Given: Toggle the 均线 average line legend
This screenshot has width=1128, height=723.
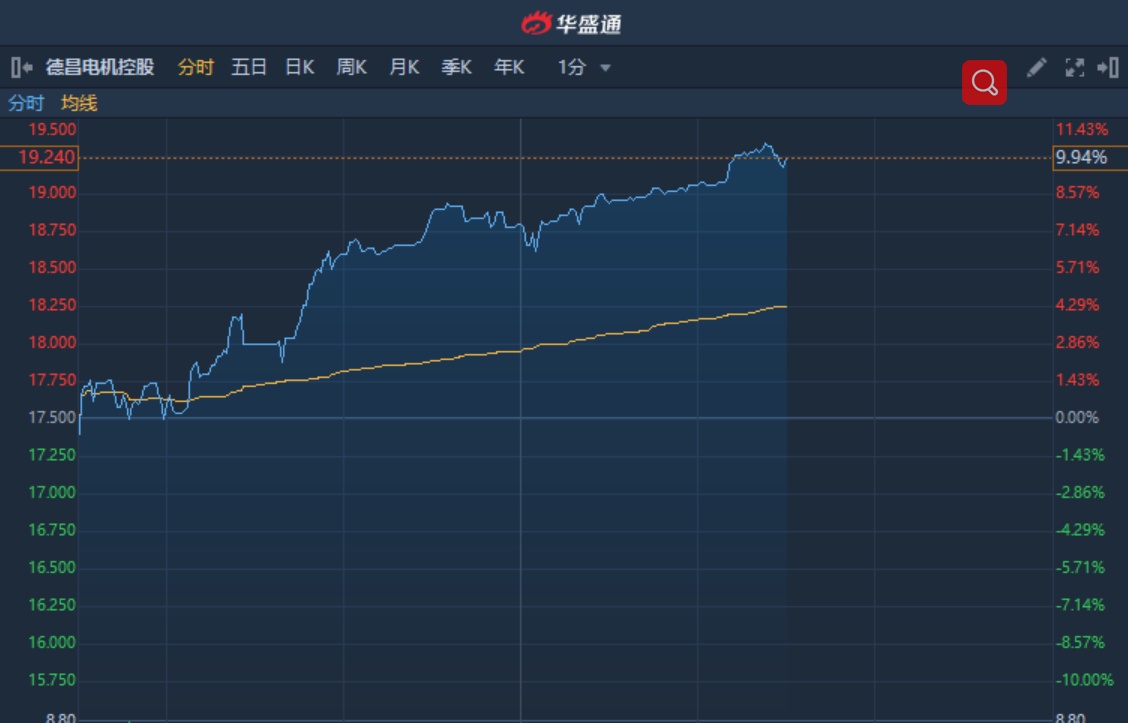Looking at the screenshot, I should pyautogui.click(x=79, y=103).
